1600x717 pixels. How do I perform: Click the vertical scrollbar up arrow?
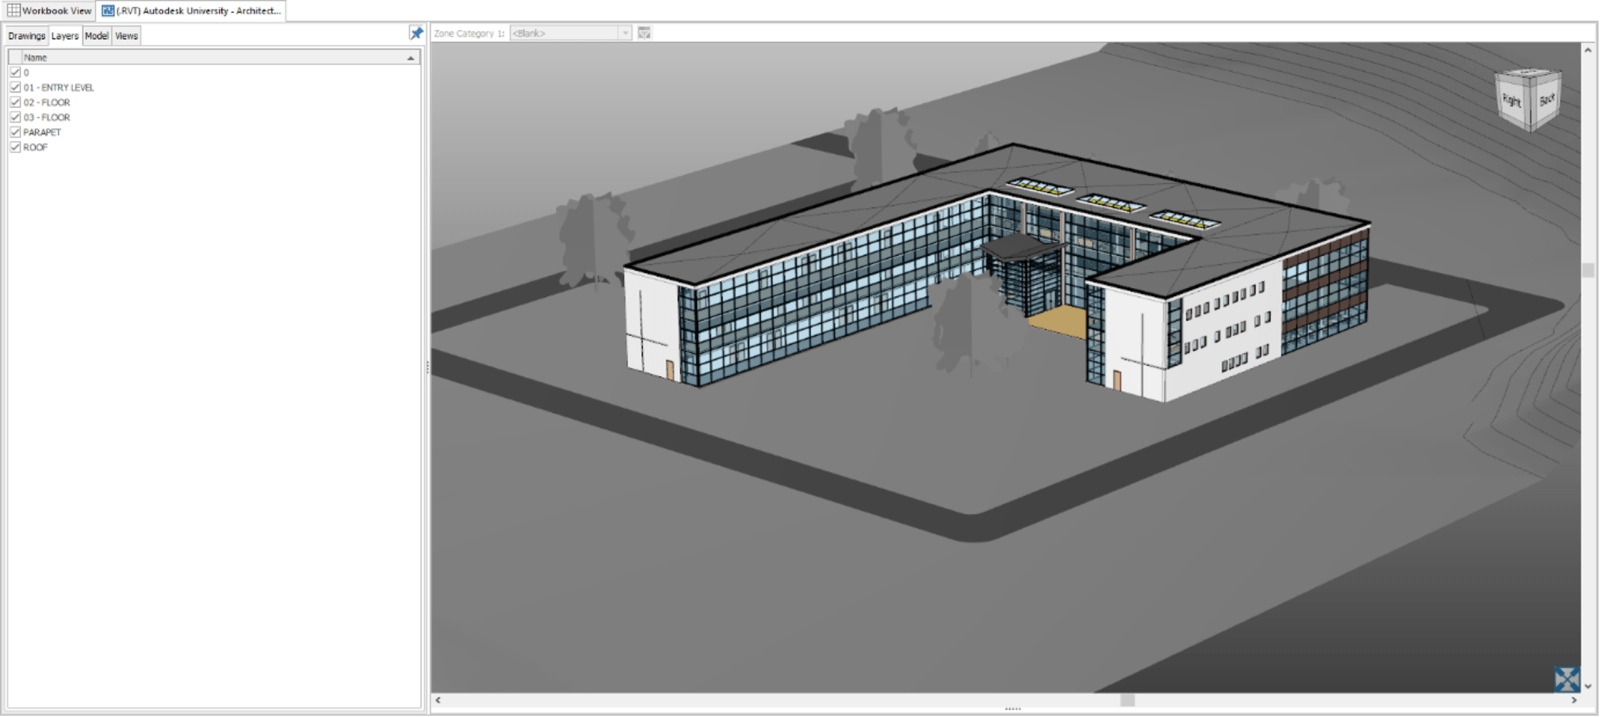pyautogui.click(x=1588, y=49)
